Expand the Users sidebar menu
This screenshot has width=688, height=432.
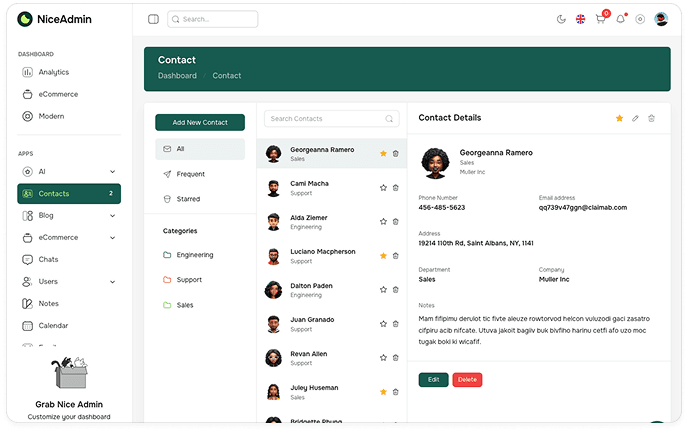(112, 282)
